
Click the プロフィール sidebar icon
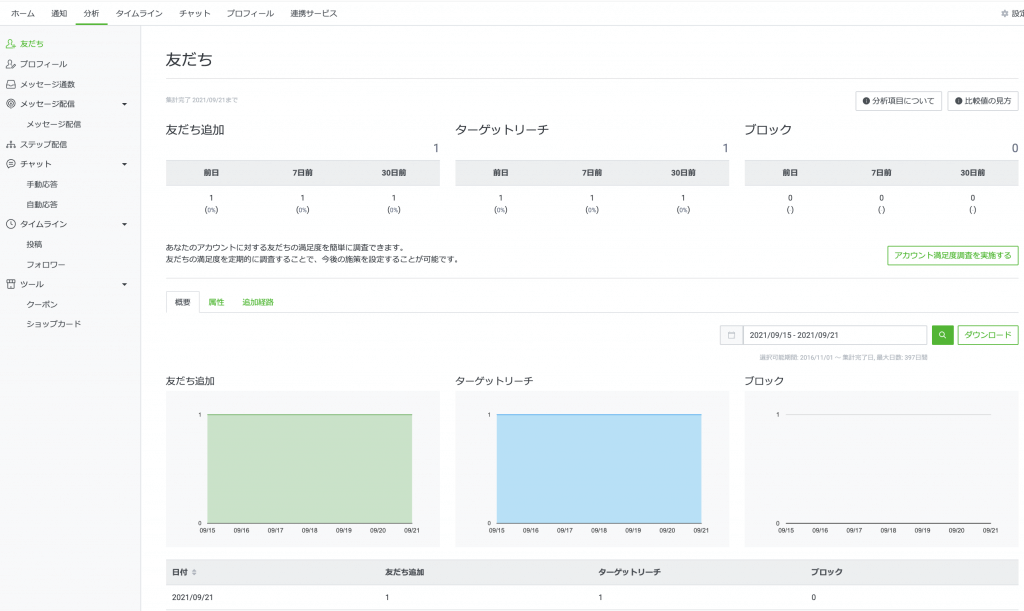pyautogui.click(x=10, y=64)
